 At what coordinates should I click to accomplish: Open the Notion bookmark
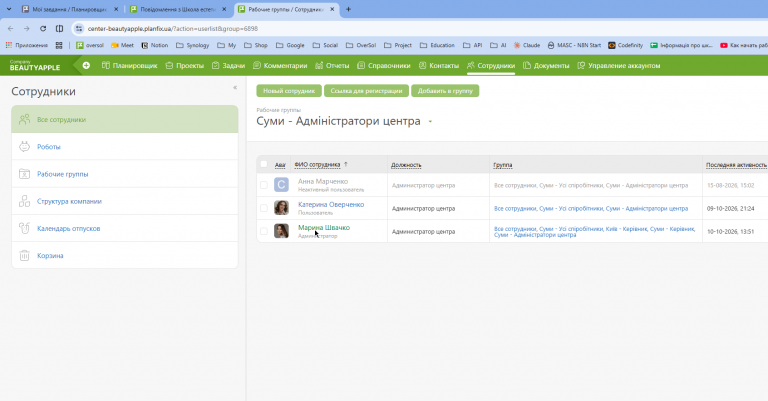155,45
